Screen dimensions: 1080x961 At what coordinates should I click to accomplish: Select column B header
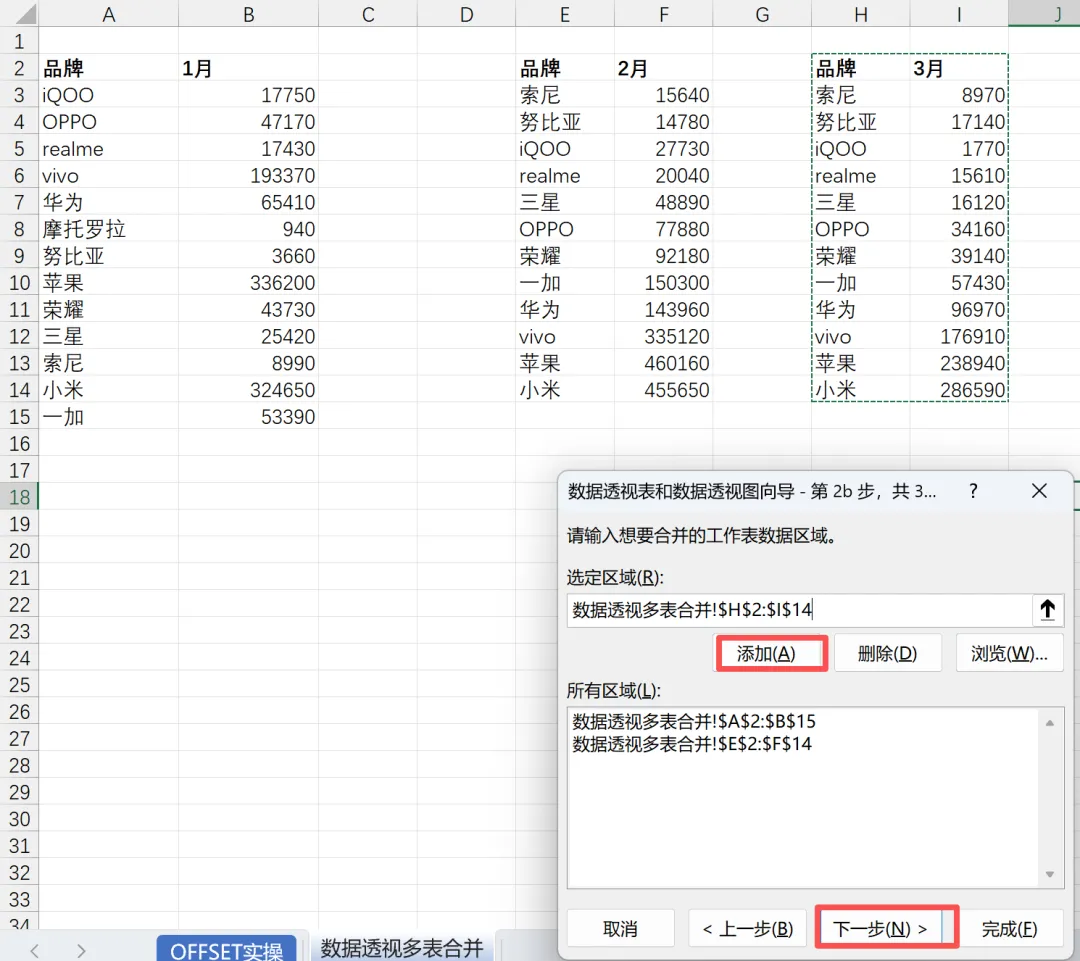click(x=249, y=14)
